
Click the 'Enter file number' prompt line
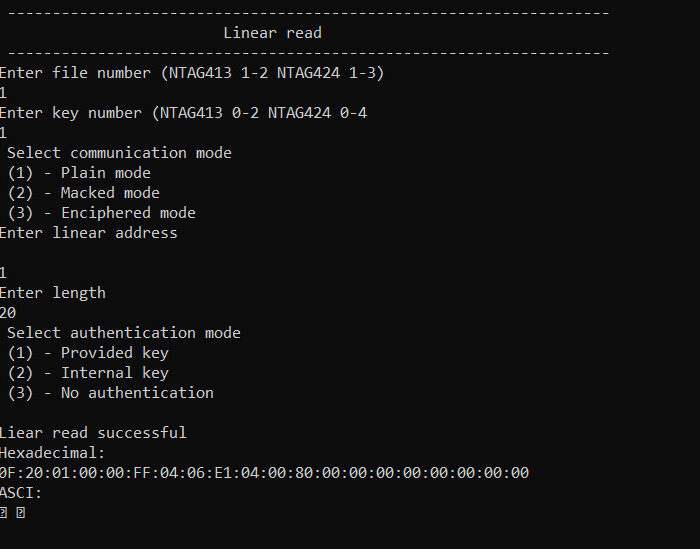click(x=192, y=73)
